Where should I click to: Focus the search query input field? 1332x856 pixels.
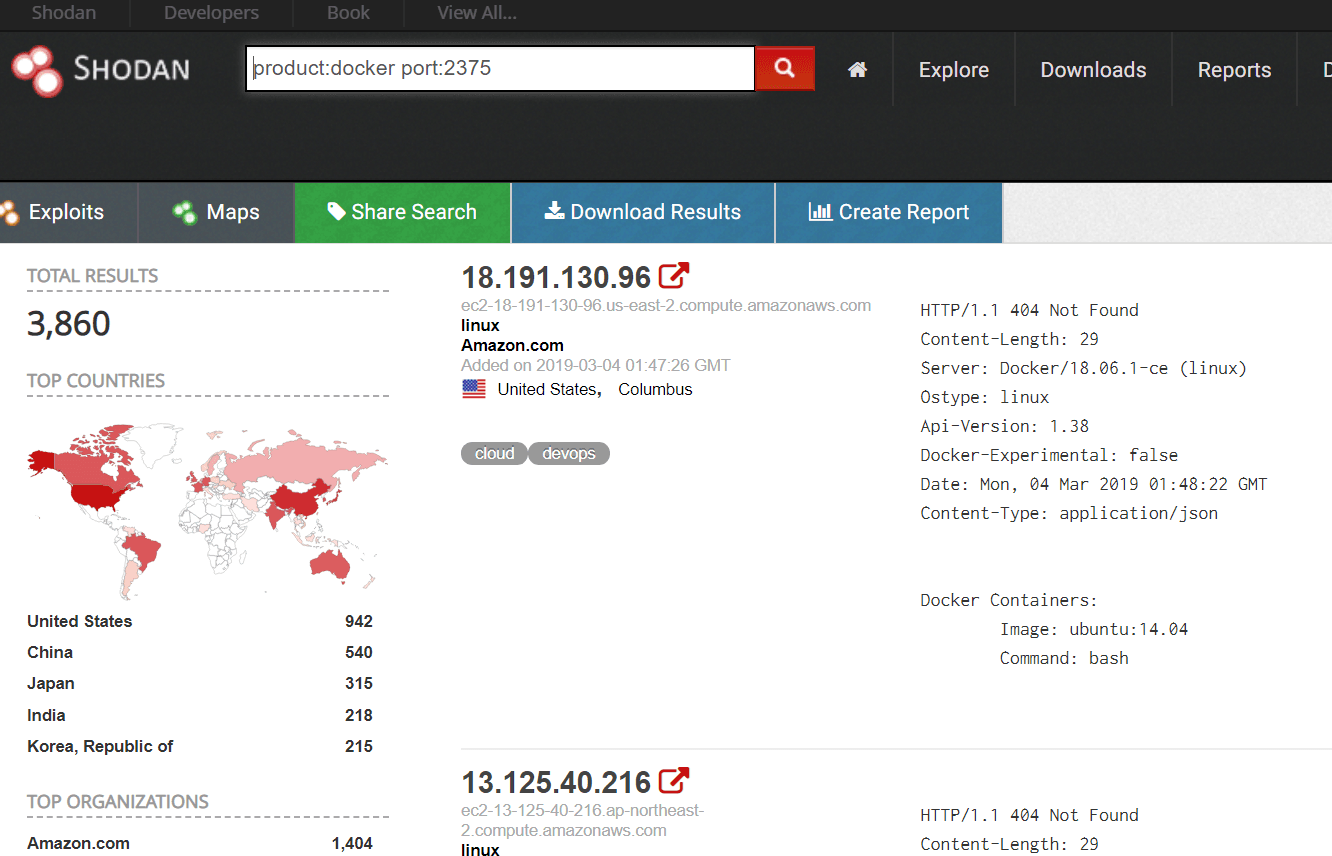(x=500, y=68)
